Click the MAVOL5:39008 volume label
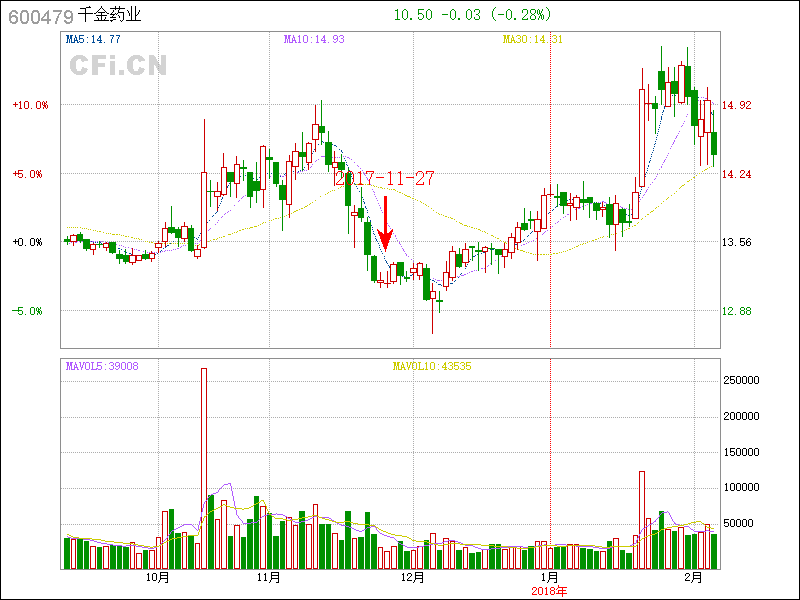This screenshot has width=800, height=600. click(101, 366)
